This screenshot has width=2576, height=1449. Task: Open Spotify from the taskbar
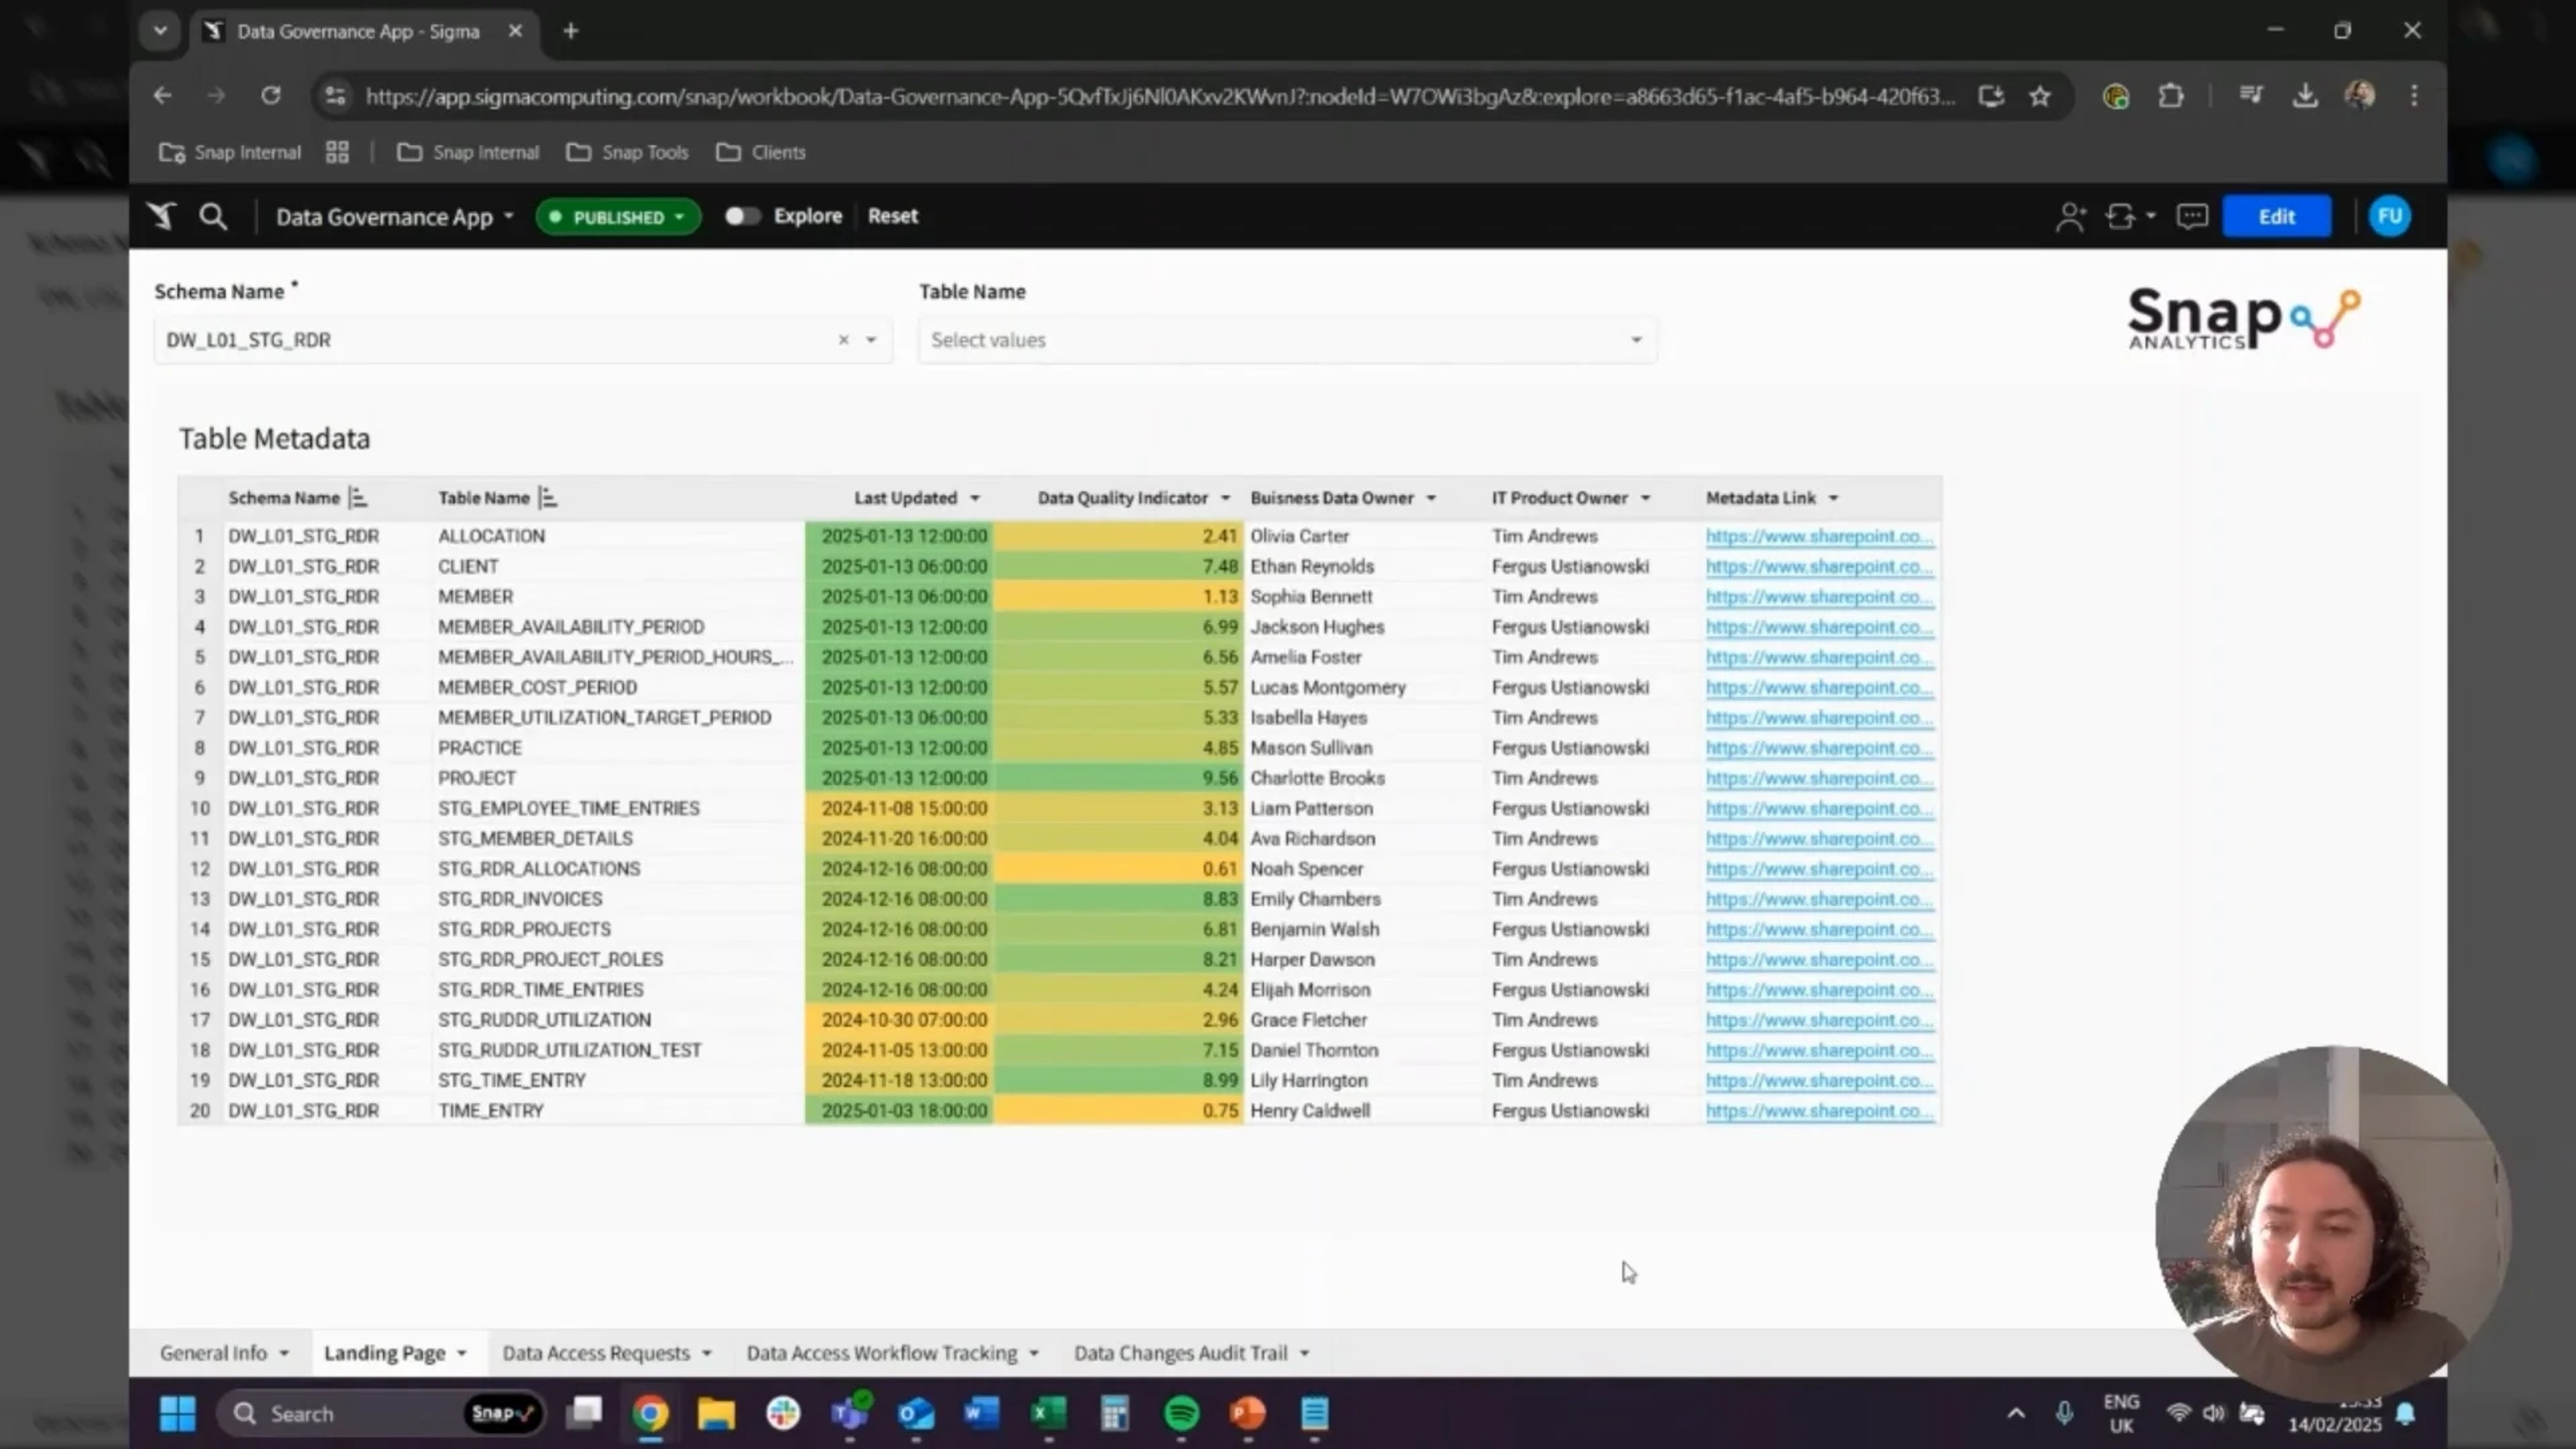point(1181,1413)
